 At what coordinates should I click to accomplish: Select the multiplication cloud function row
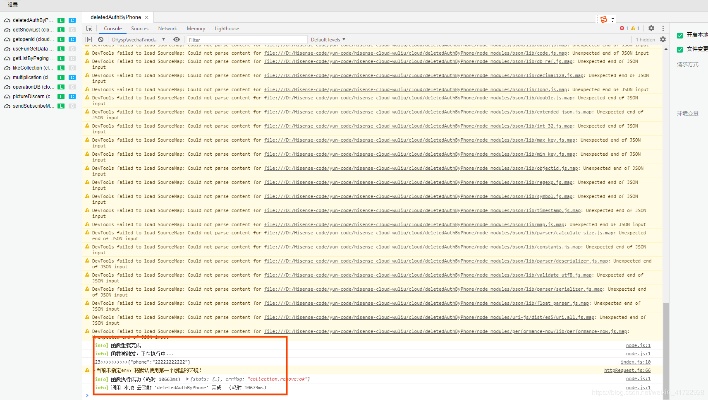(40, 77)
